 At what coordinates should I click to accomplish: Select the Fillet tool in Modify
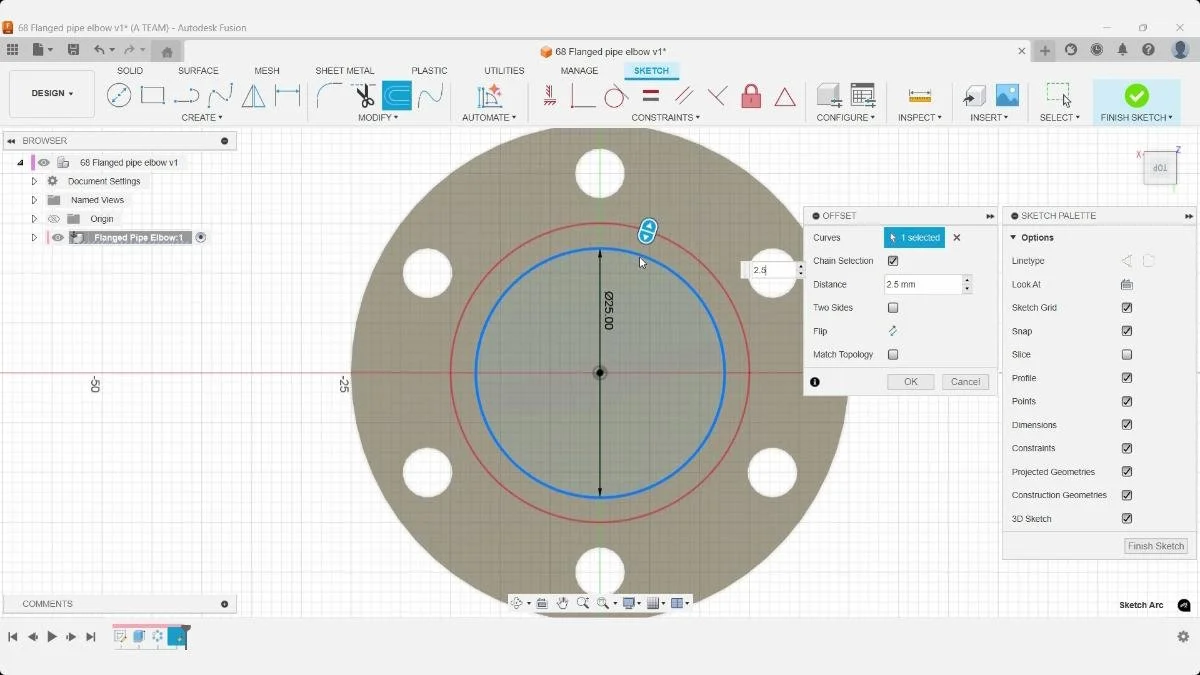click(x=329, y=96)
